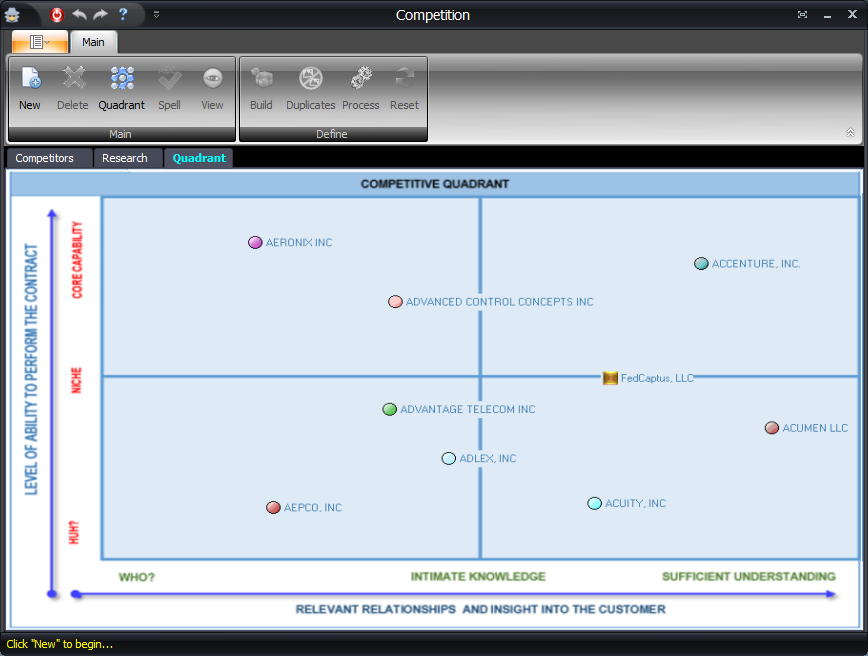
Task: Click the View eye icon
Action: (213, 78)
